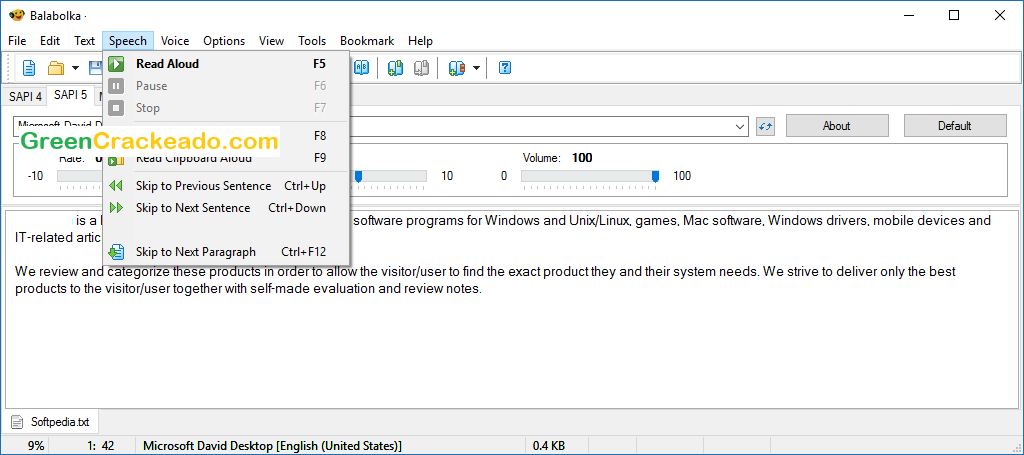Screen dimensions: 1024x455
Task: Click the Skip to Previous Sentence rewind icon
Action: coord(116,186)
